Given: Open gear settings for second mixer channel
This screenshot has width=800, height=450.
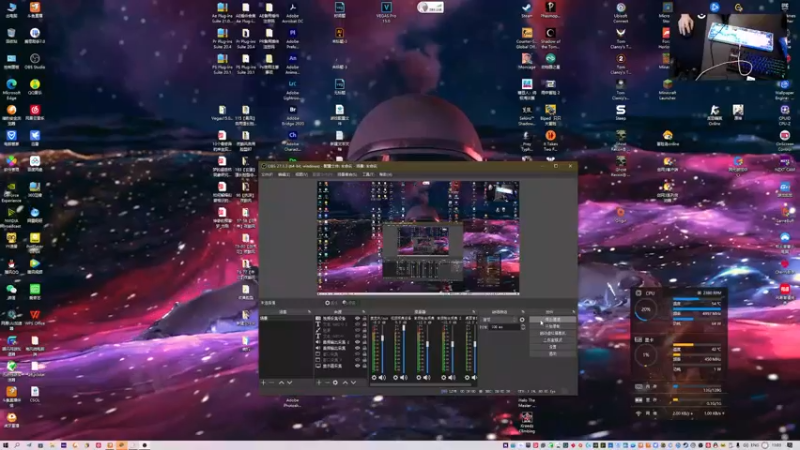Looking at the screenshot, I should (395, 378).
